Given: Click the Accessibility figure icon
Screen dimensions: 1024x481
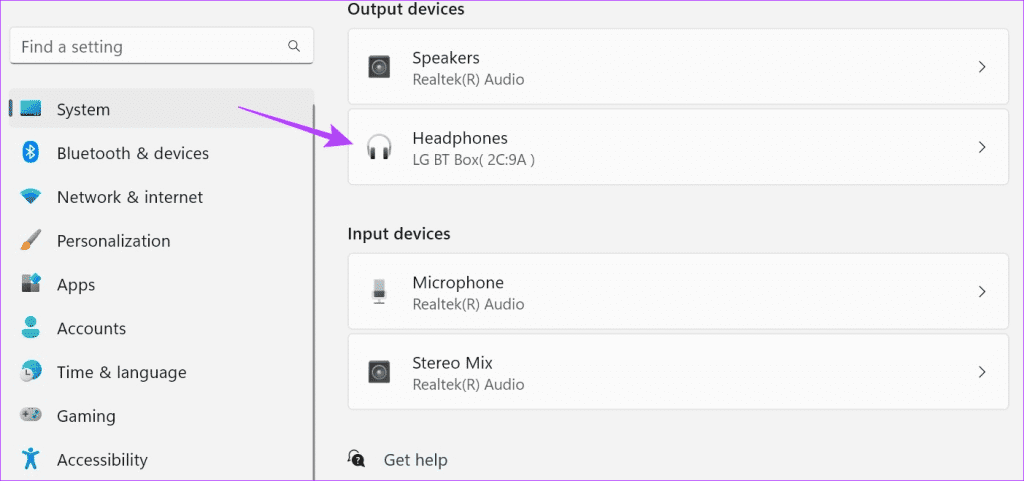Looking at the screenshot, I should pos(30,459).
